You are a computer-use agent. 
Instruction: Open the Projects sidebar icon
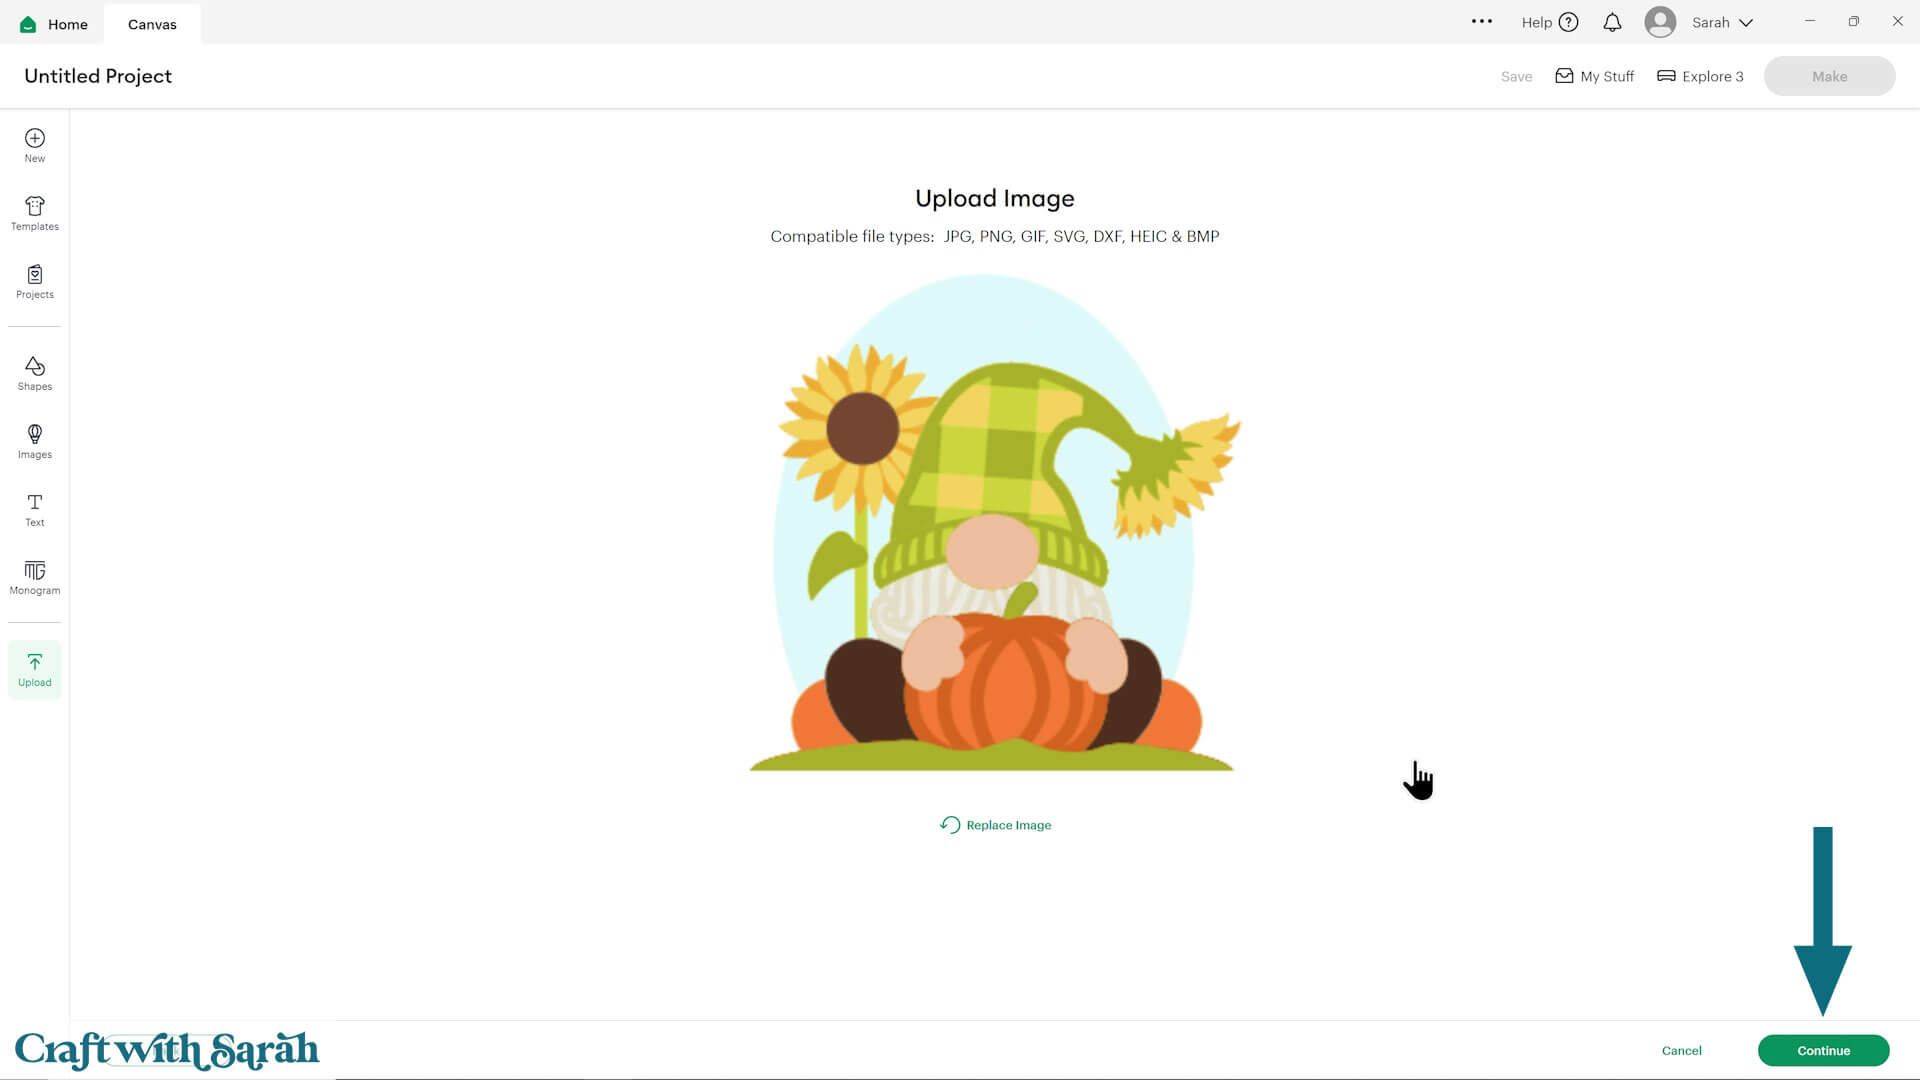34,281
